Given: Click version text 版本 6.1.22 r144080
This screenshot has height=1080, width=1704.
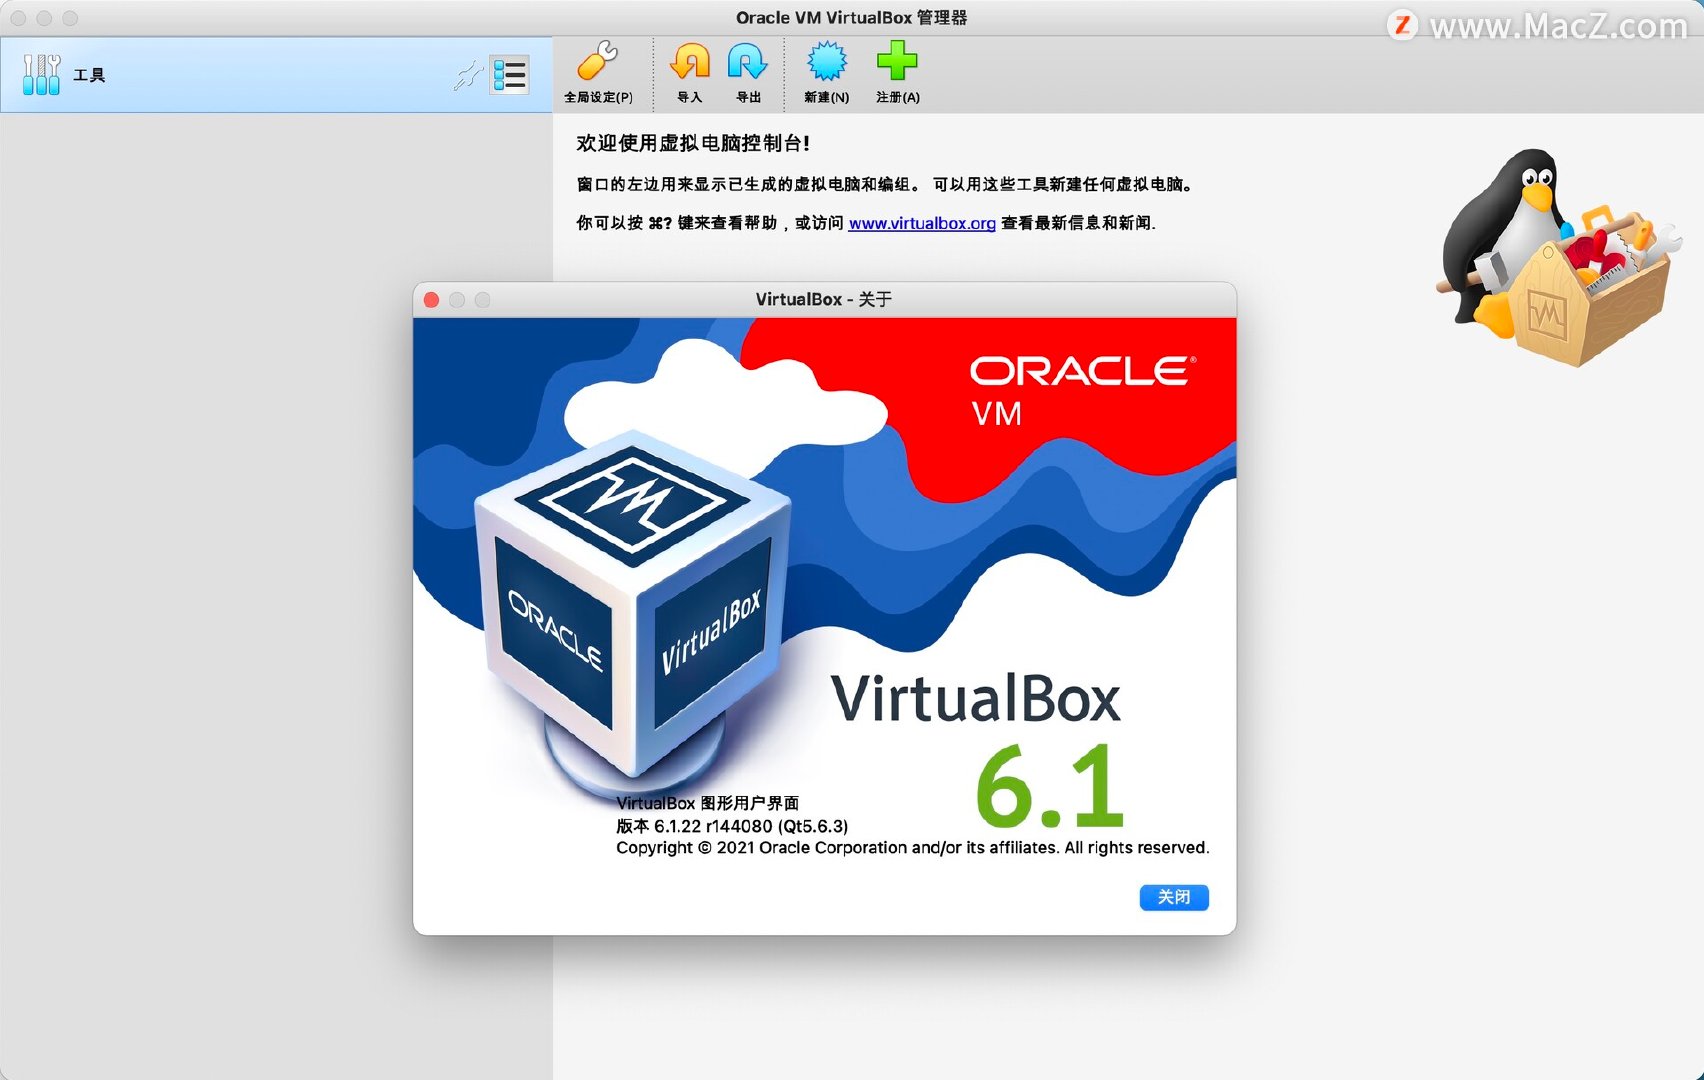Looking at the screenshot, I should [x=732, y=826].
